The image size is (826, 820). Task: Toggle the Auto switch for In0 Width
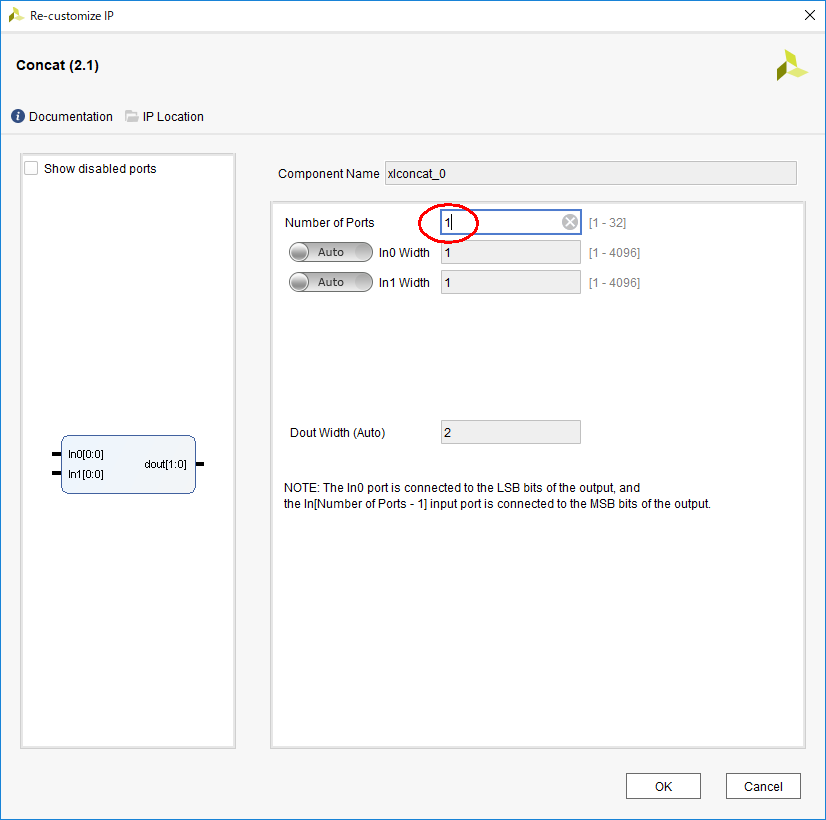330,252
